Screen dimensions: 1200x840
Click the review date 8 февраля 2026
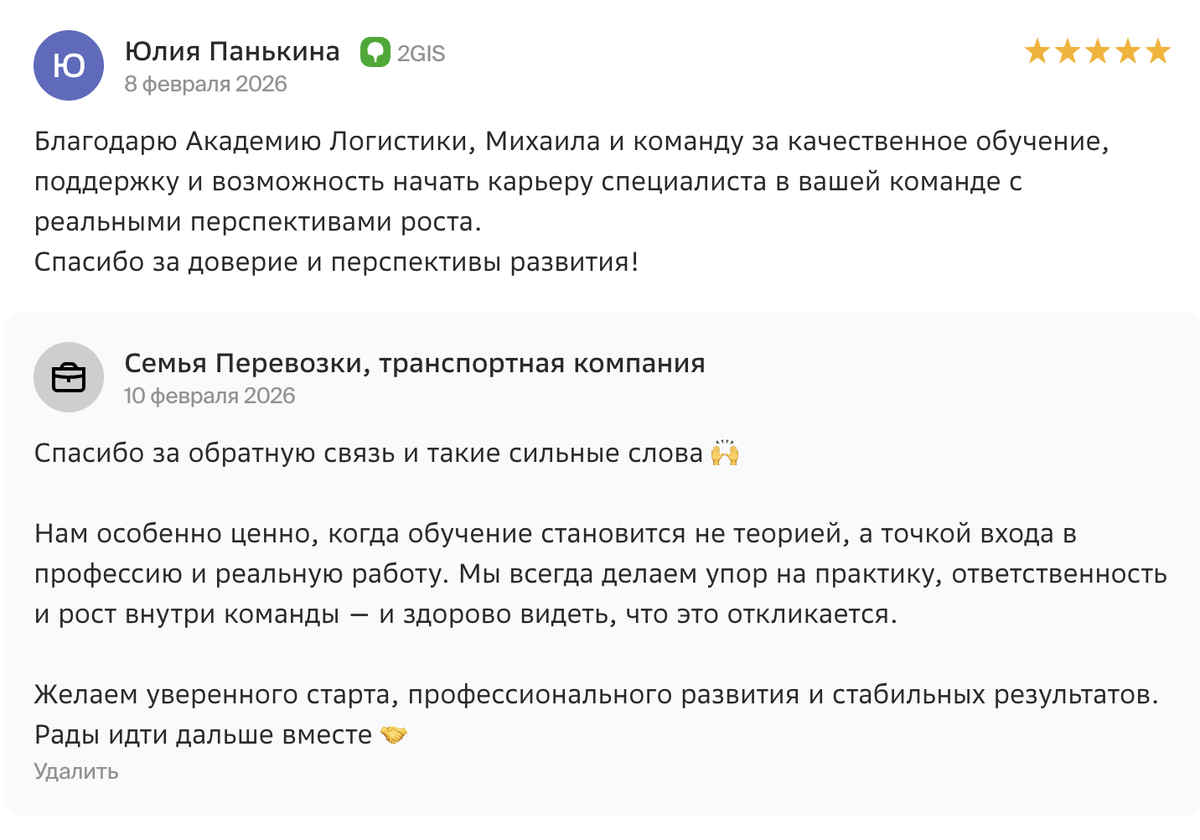click(204, 84)
